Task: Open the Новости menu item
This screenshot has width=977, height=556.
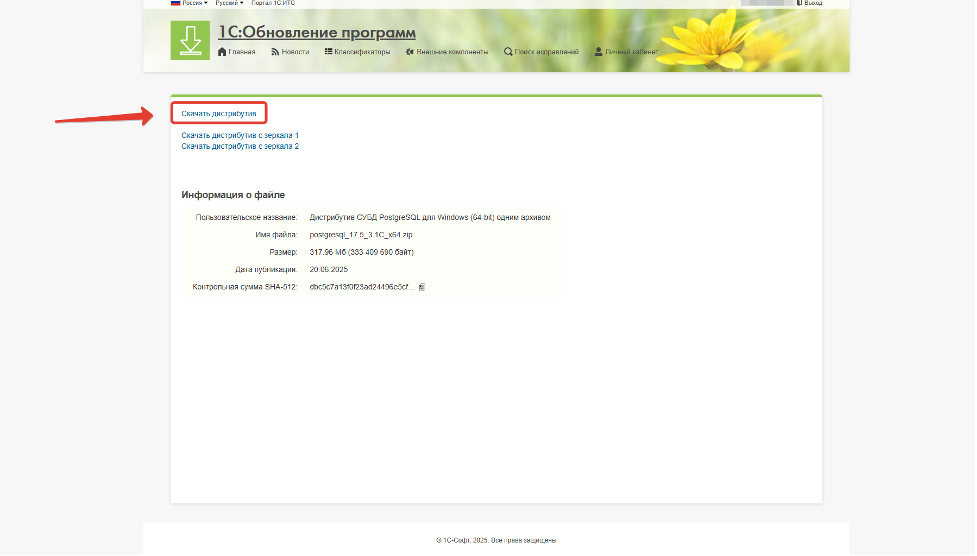Action: pyautogui.click(x=295, y=52)
